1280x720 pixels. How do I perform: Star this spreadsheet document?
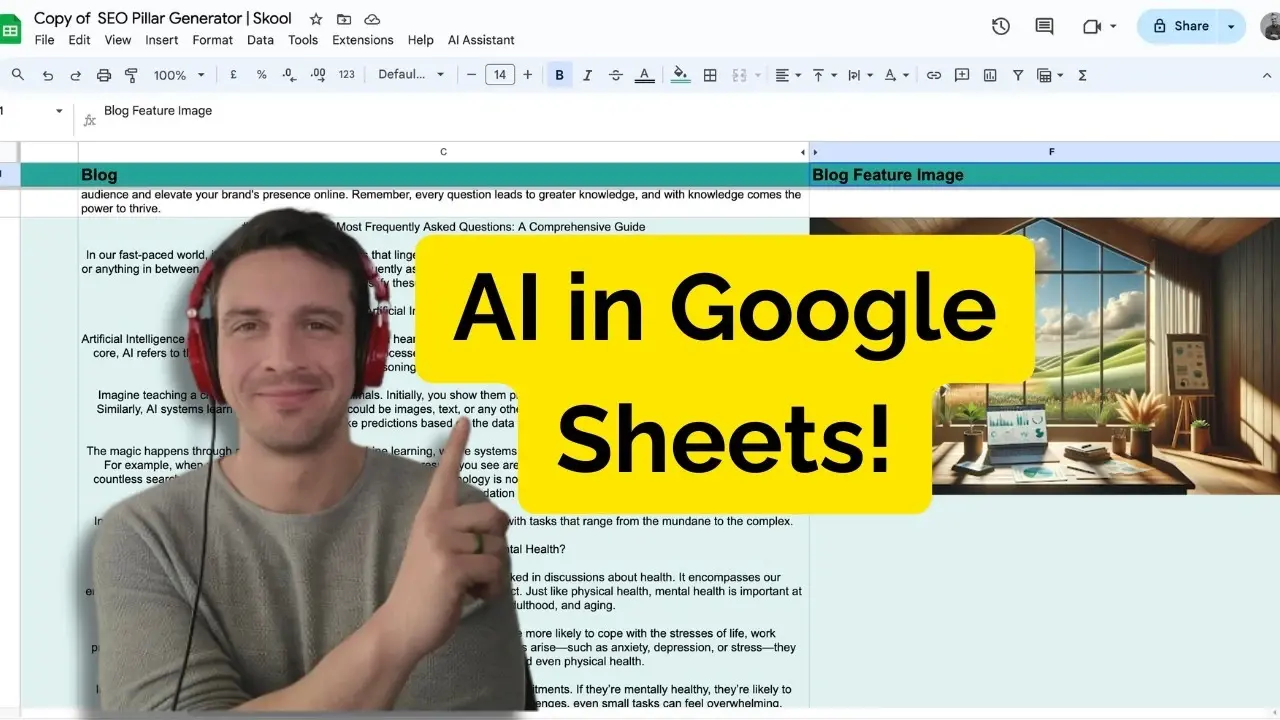tap(316, 19)
